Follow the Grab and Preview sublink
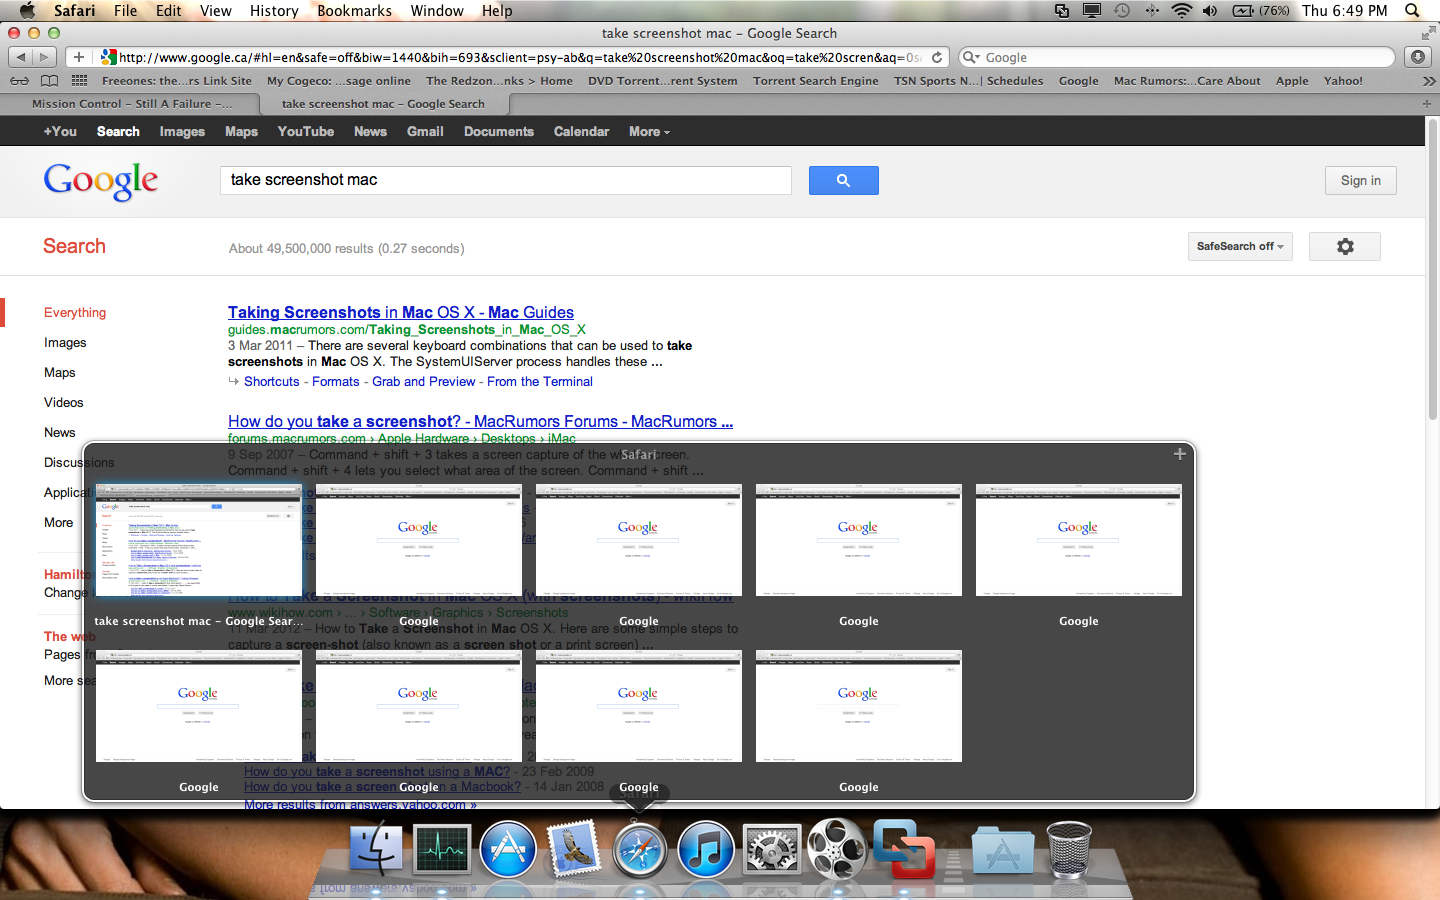This screenshot has height=900, width=1440. 424,381
